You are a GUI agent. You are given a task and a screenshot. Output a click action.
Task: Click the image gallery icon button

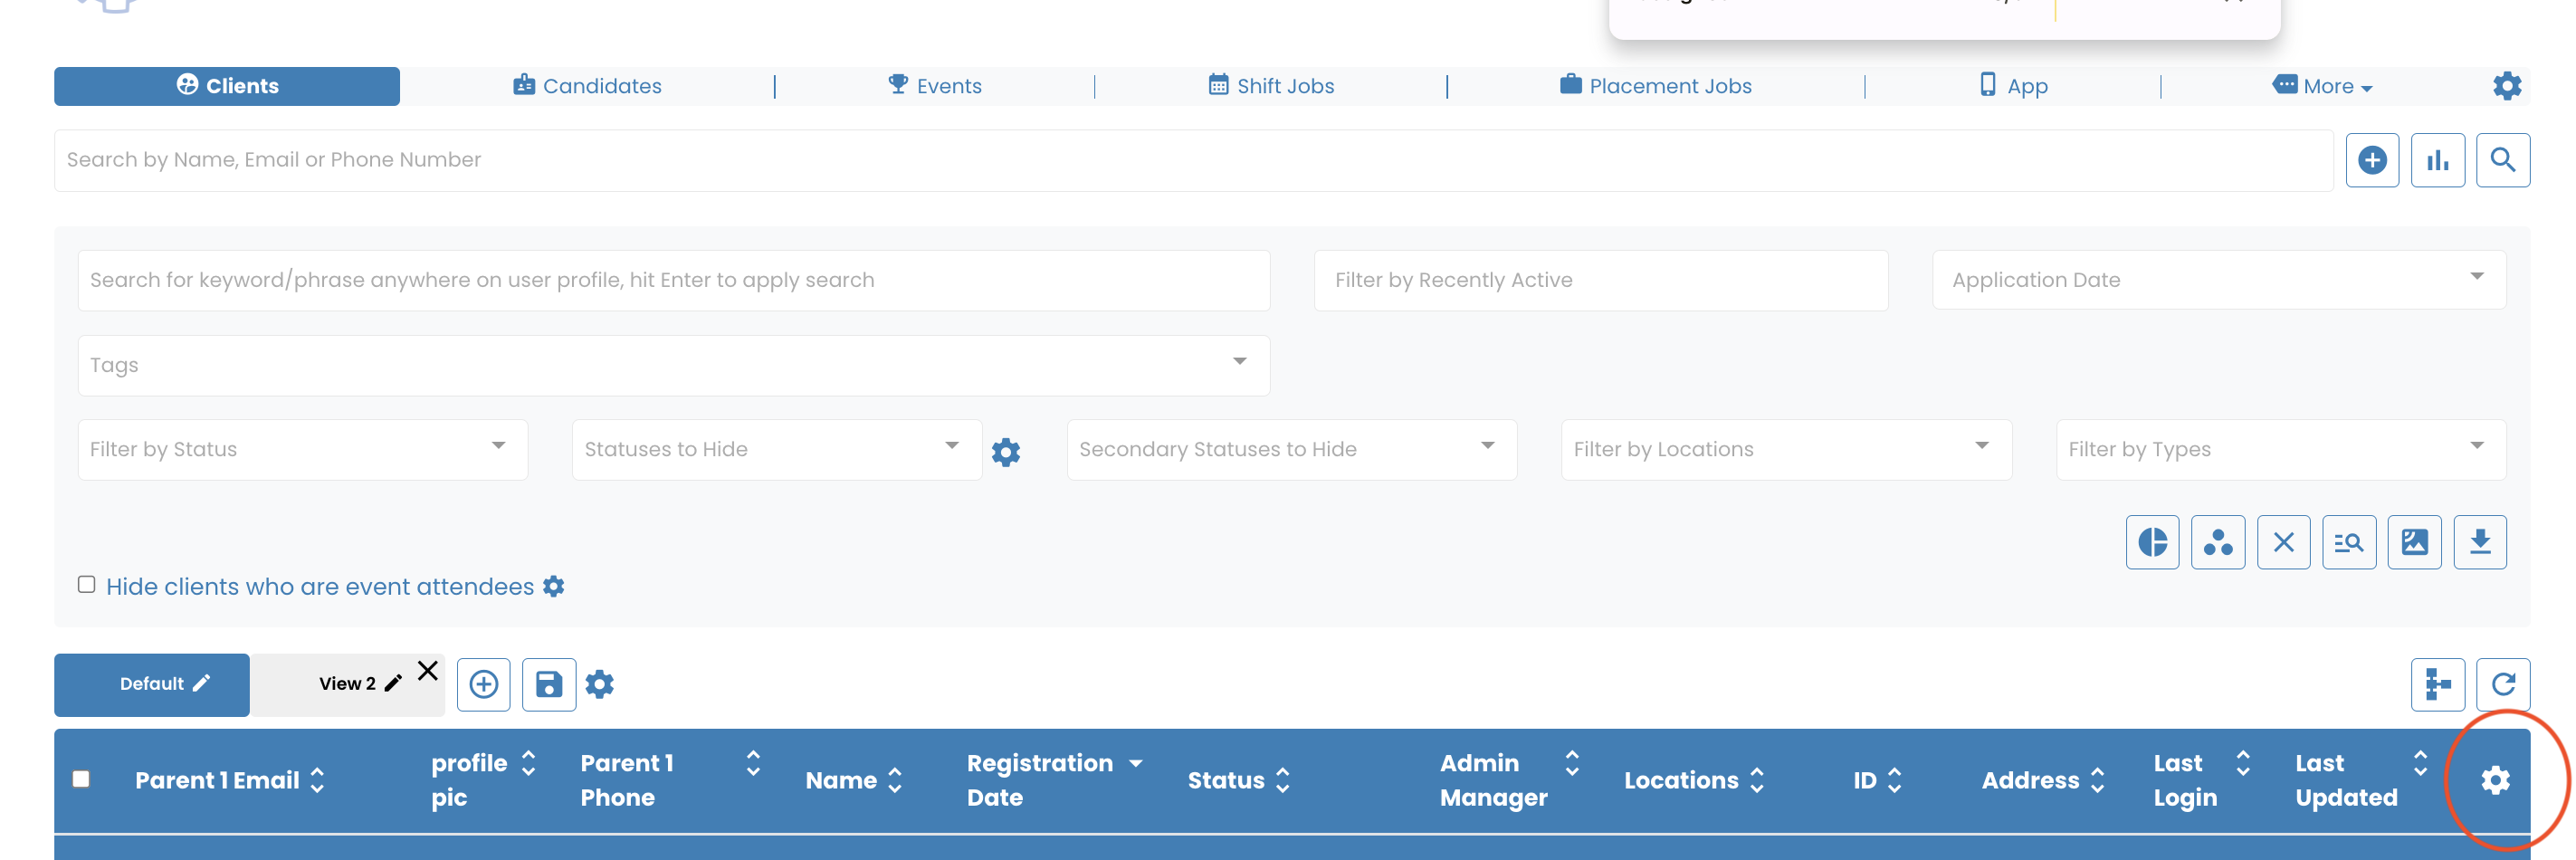[x=2414, y=542]
